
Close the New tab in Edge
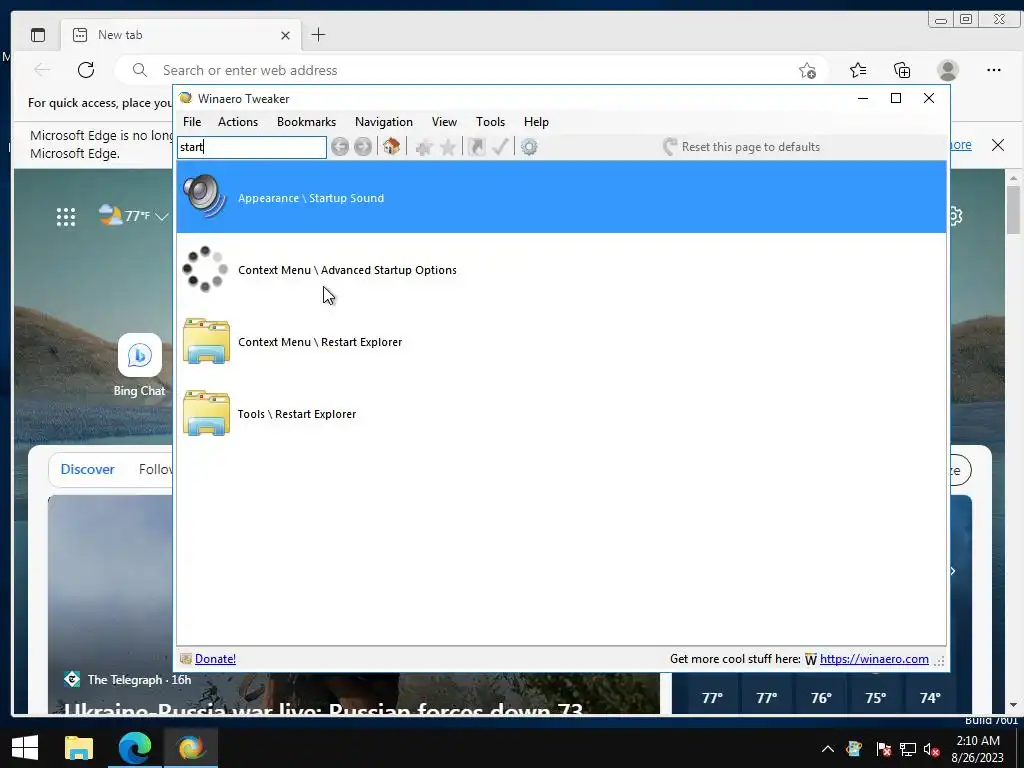[285, 35]
